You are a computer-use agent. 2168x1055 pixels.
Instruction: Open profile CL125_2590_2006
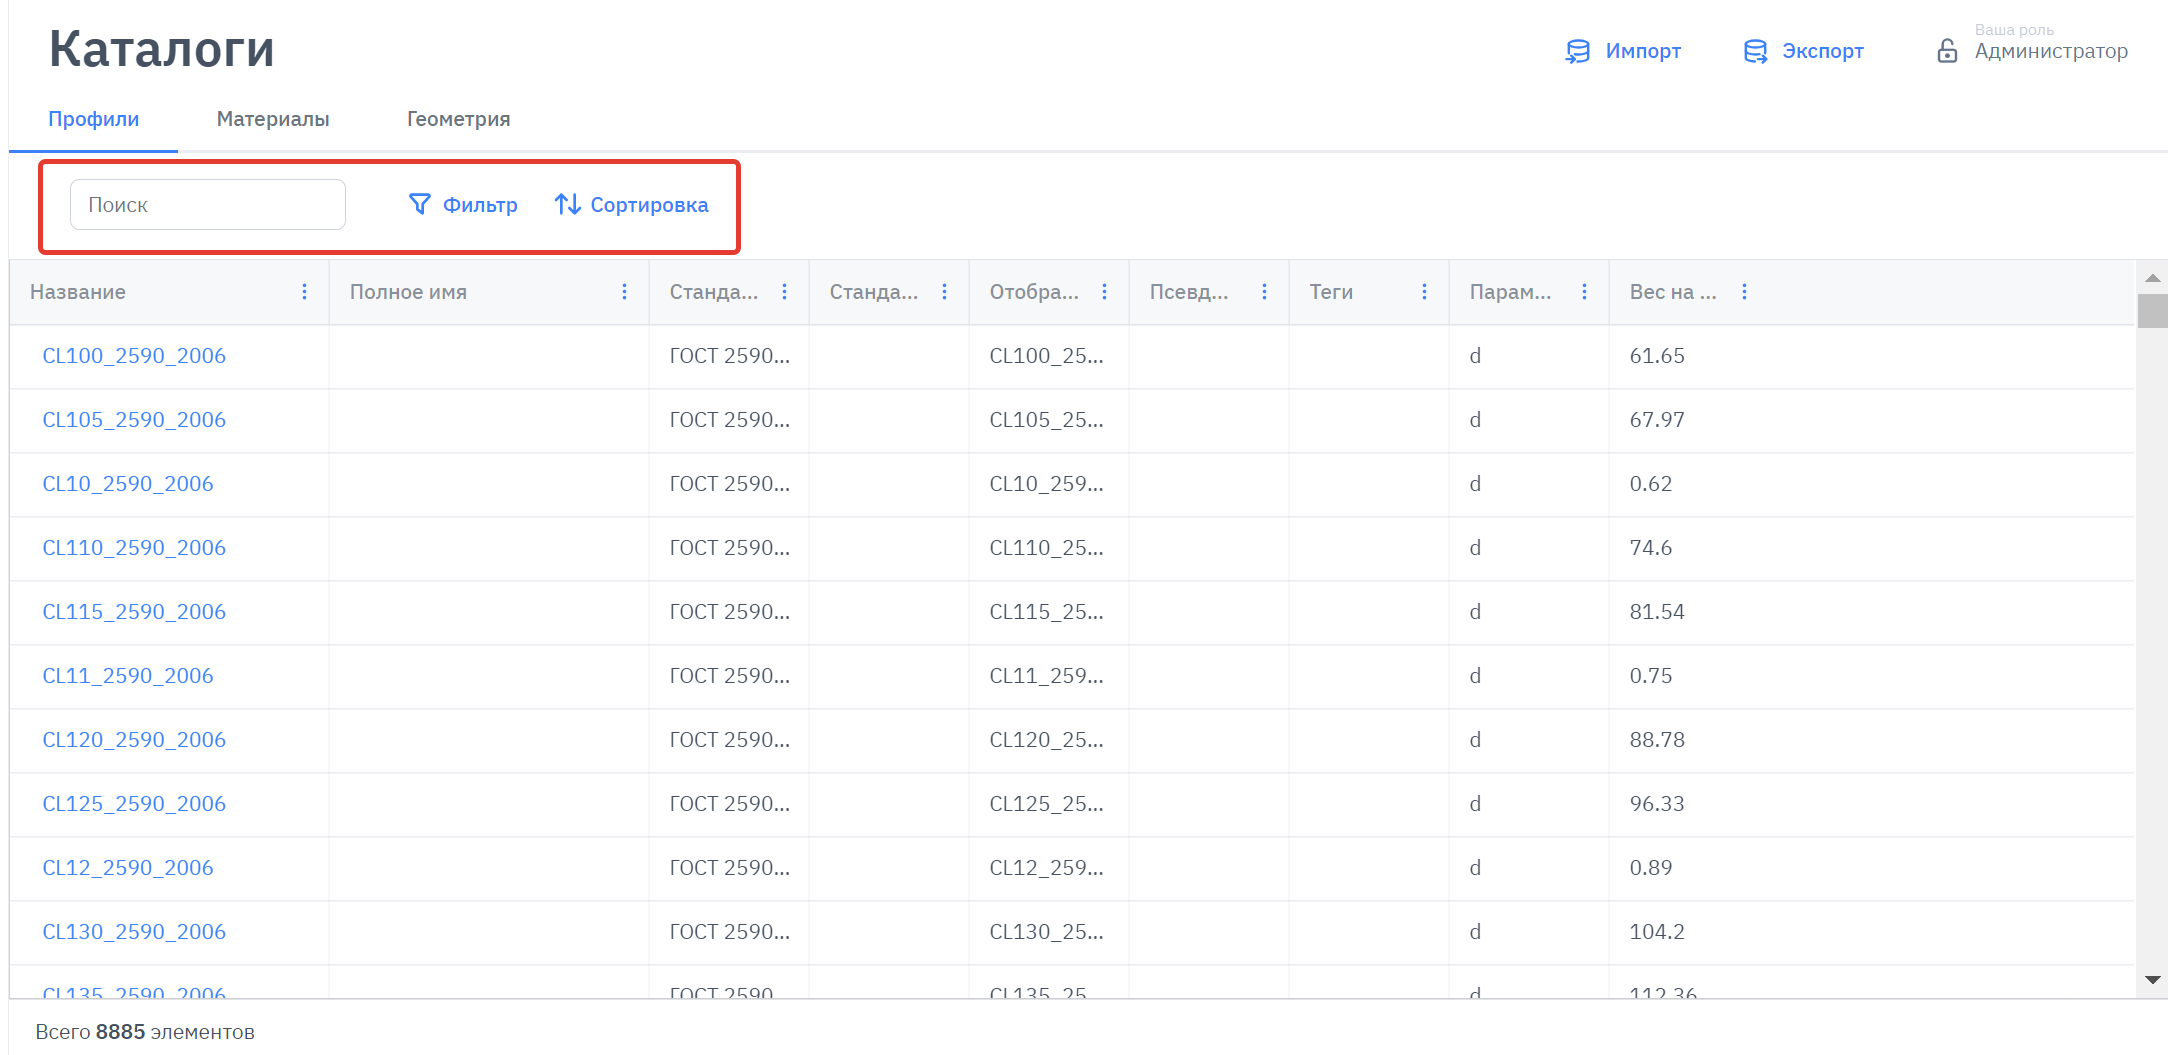point(134,804)
